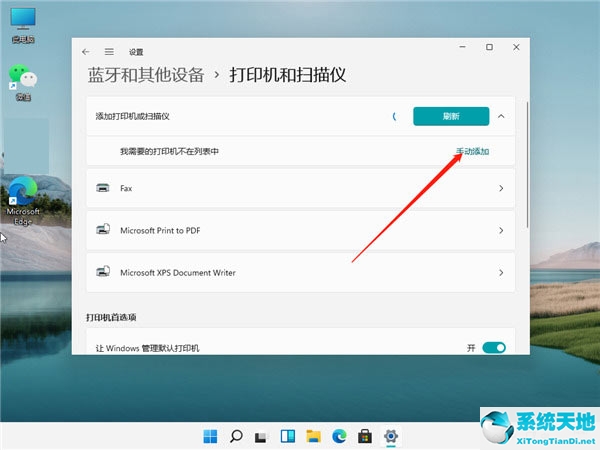Click the teal 刷新 refresh button

click(x=451, y=116)
